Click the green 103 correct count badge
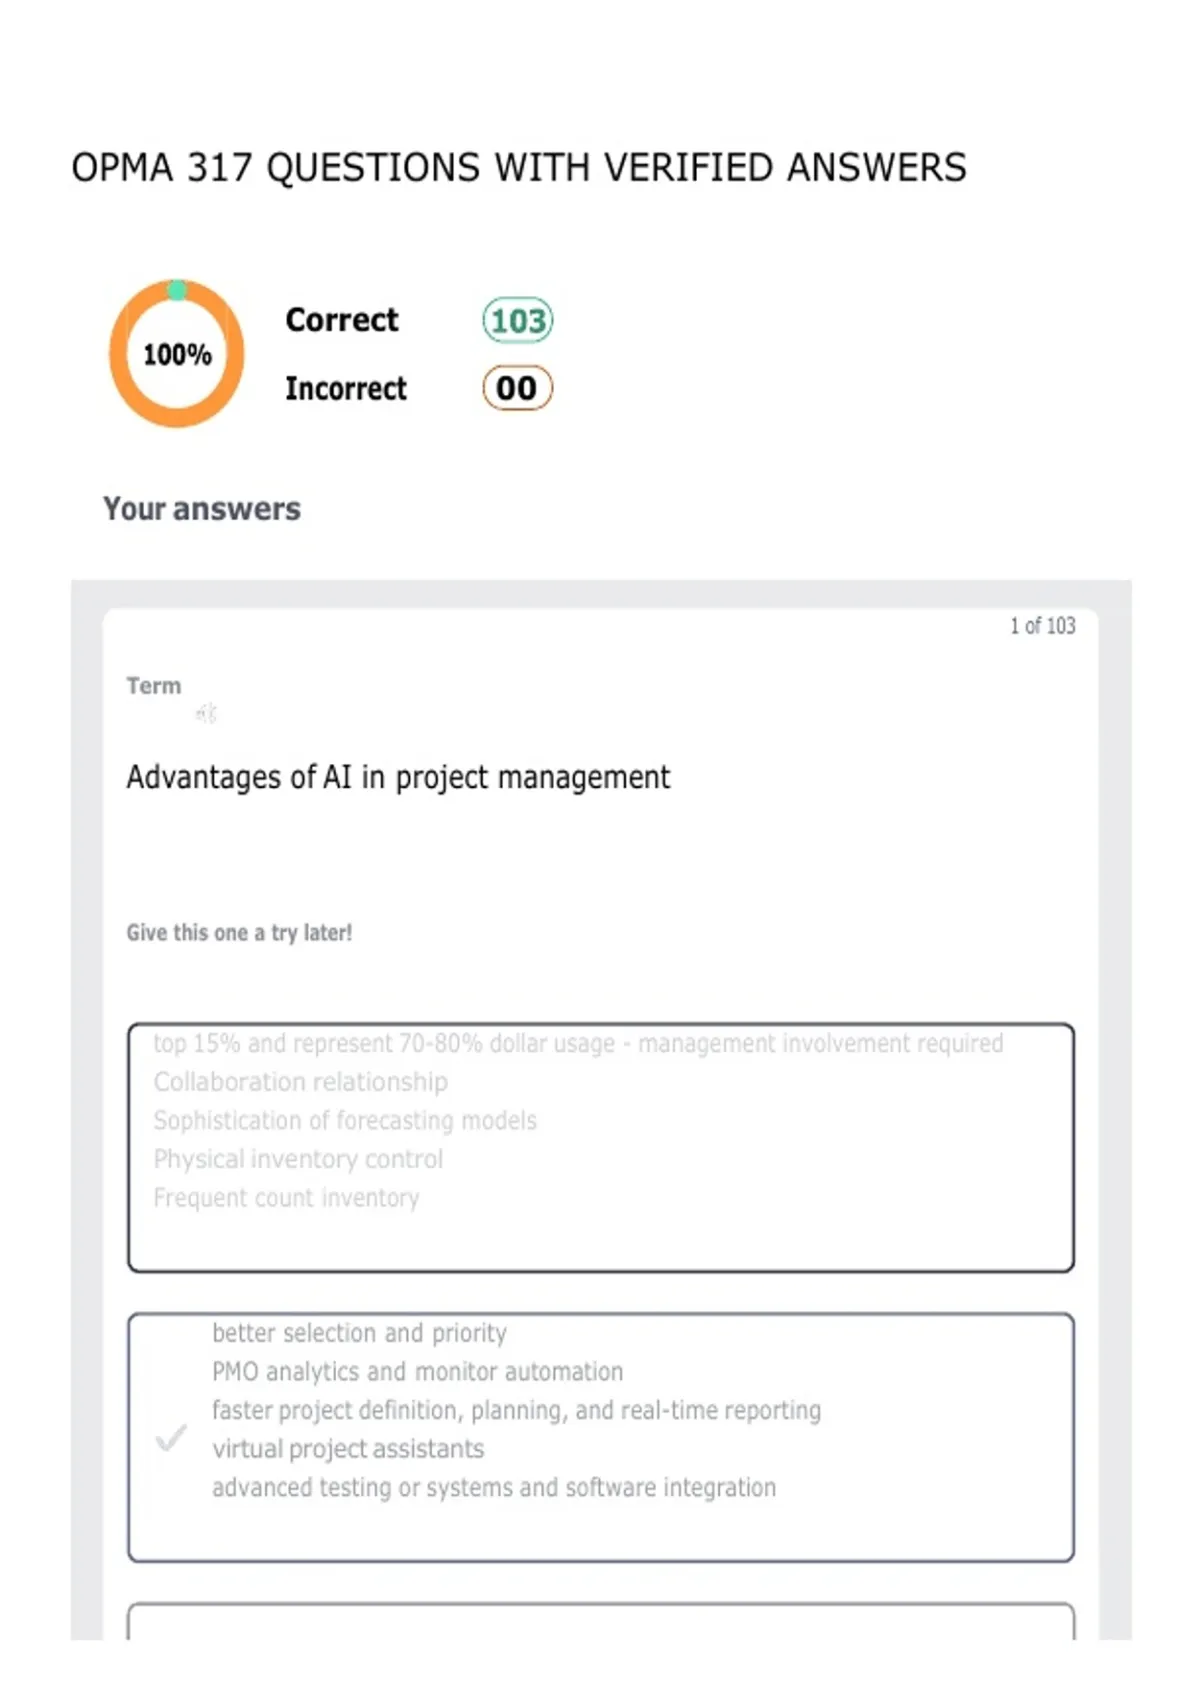 517,320
